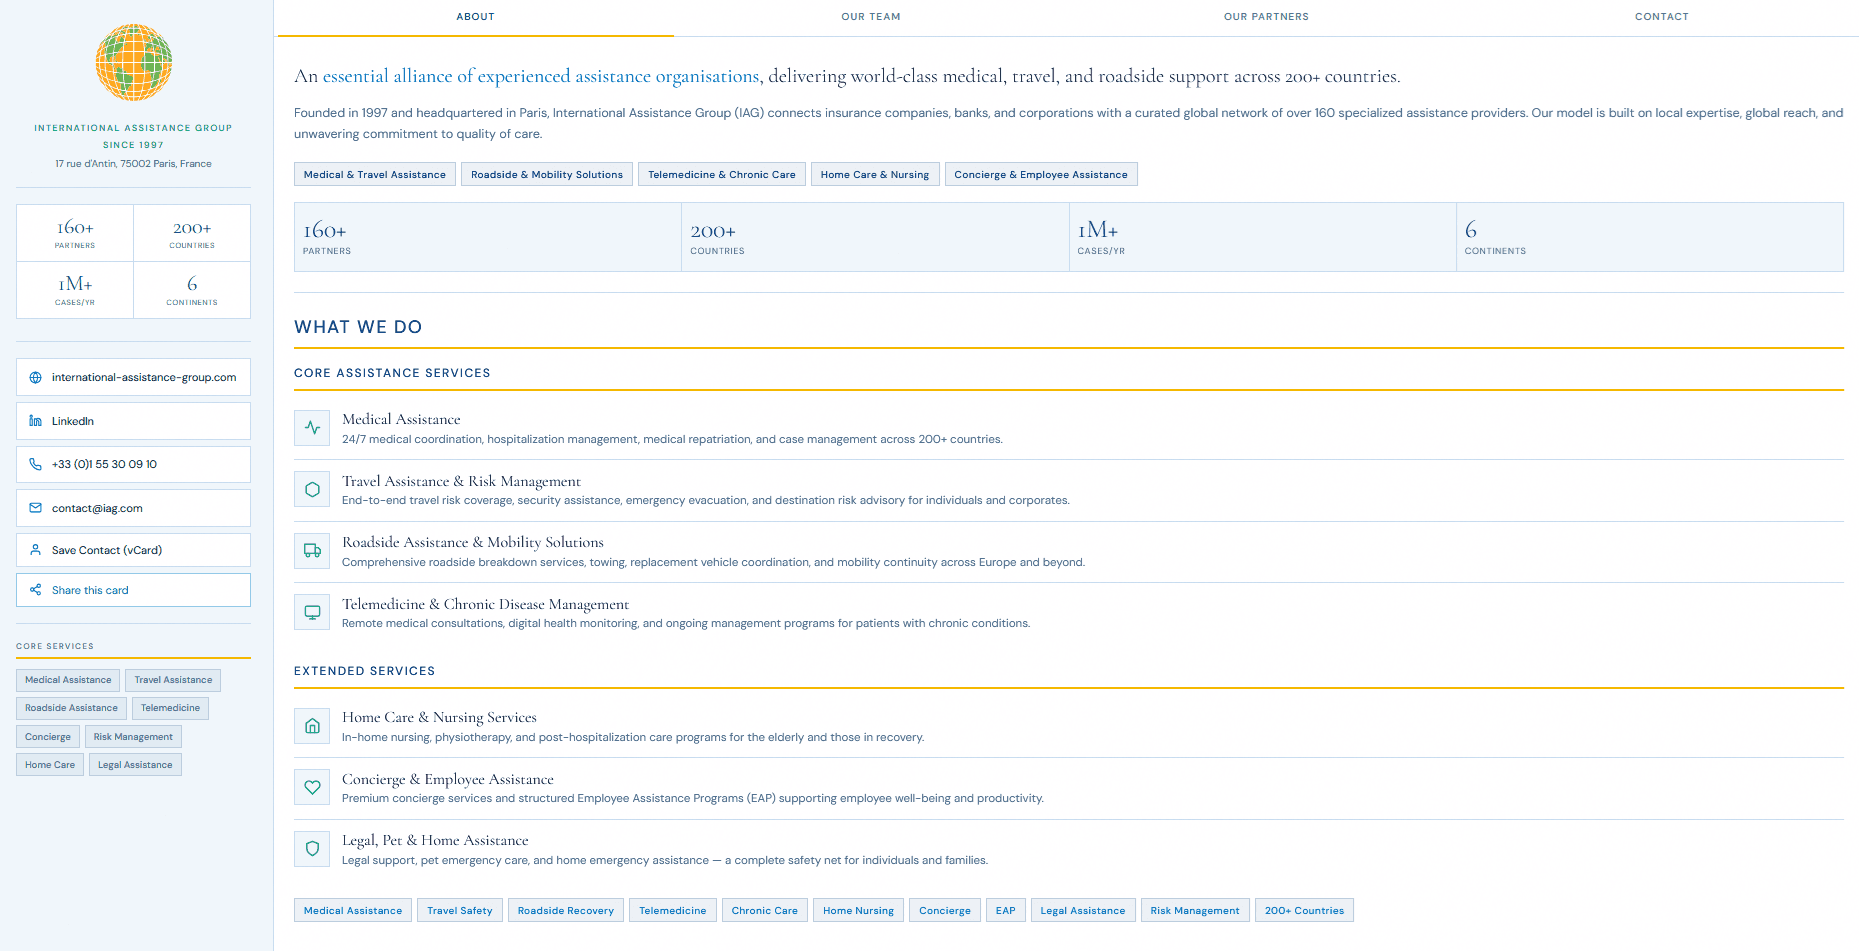Click the Chronic Care tag

click(x=765, y=910)
